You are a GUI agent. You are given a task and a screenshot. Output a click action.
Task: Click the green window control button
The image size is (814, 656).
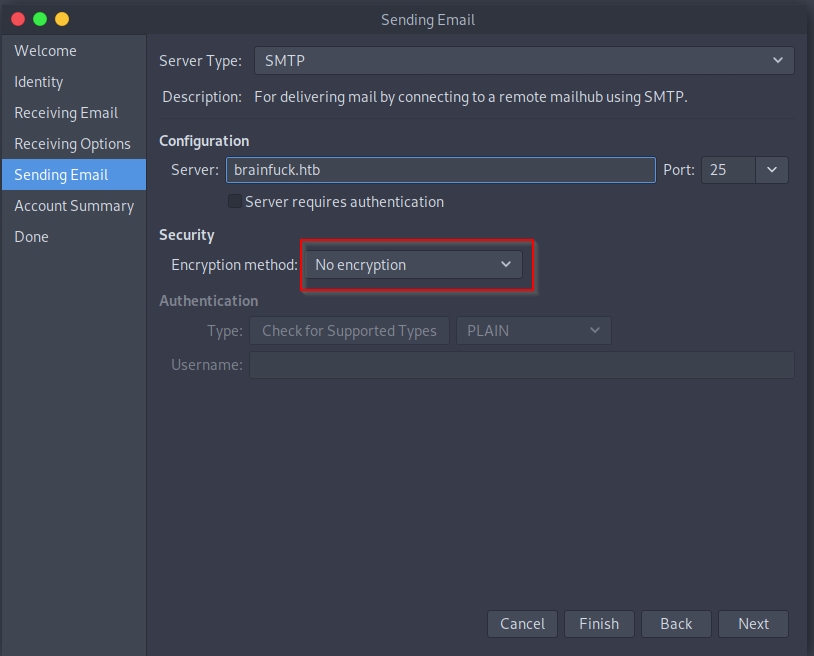point(40,19)
